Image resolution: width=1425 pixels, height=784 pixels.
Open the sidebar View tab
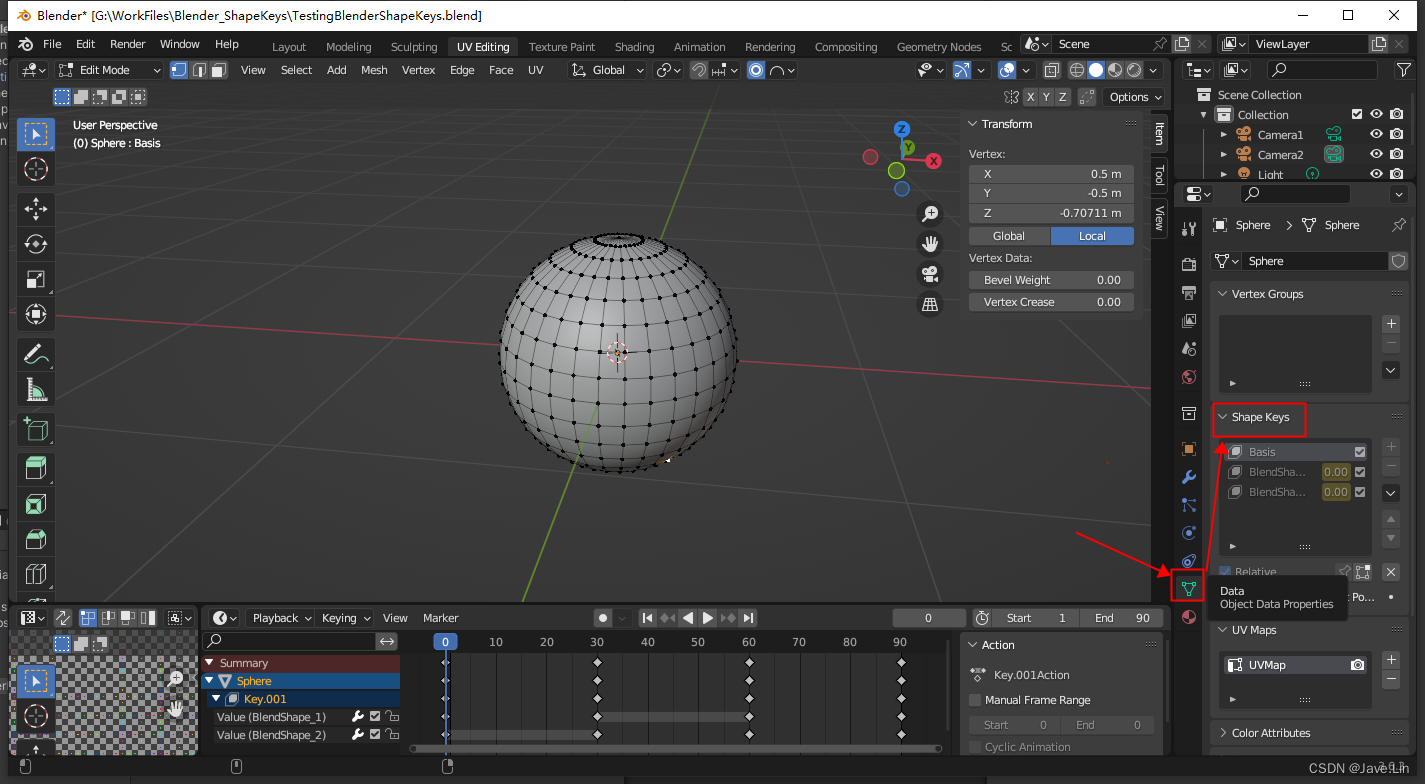click(x=1159, y=217)
